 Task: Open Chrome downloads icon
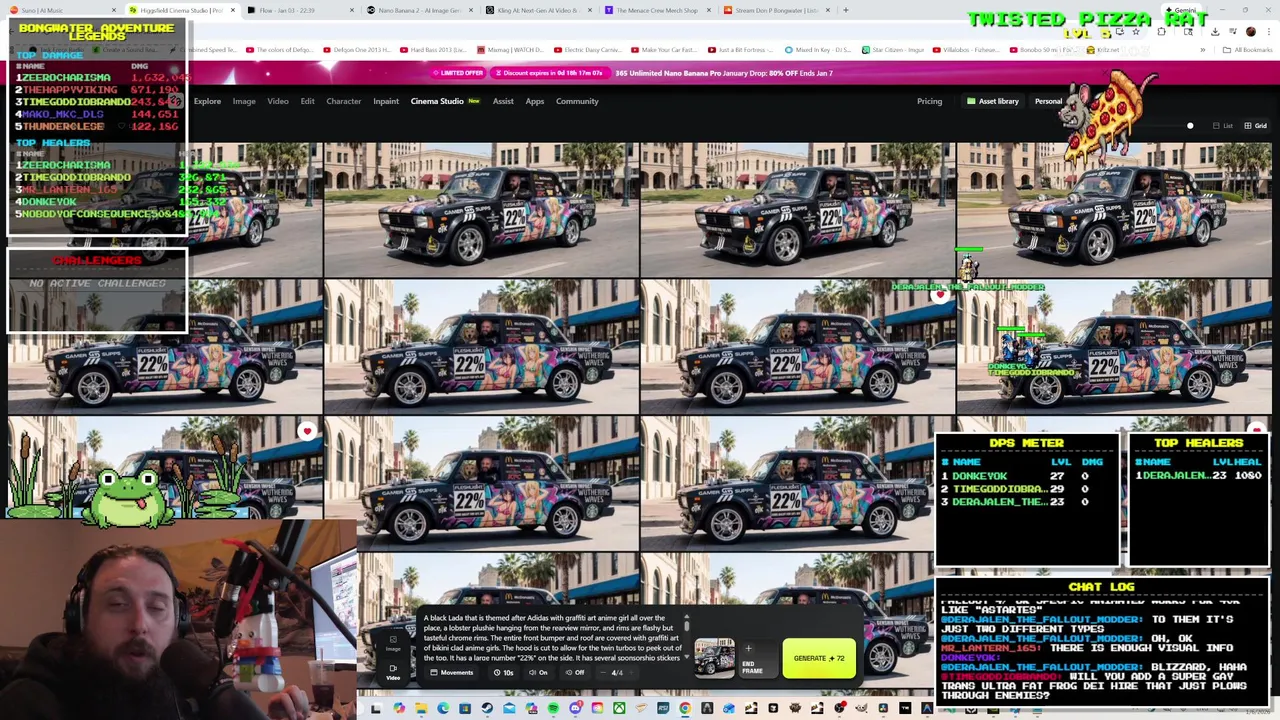pos(1215,31)
